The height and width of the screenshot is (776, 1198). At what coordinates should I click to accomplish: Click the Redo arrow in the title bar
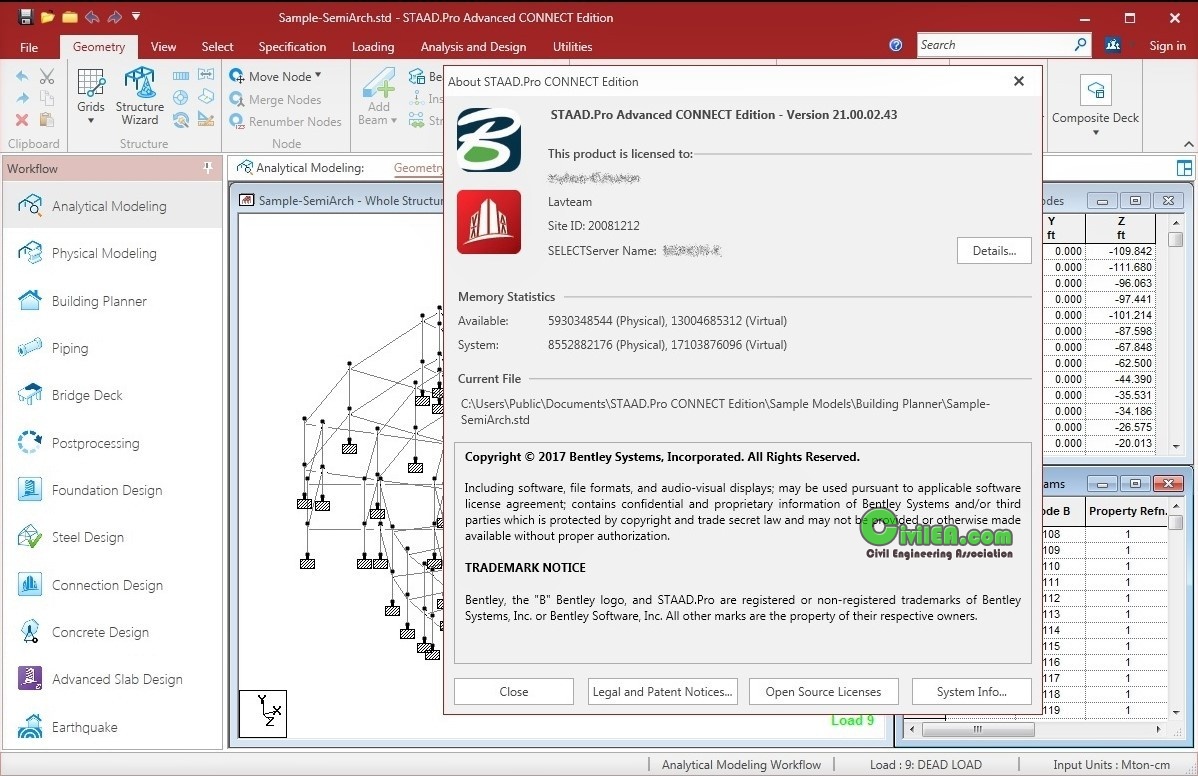(115, 17)
